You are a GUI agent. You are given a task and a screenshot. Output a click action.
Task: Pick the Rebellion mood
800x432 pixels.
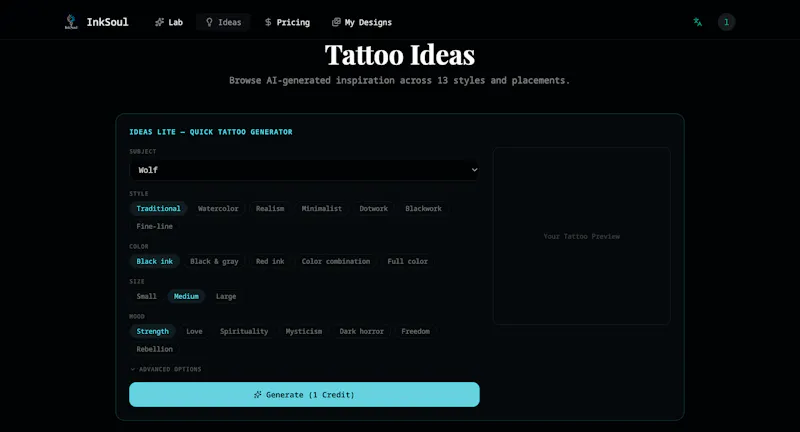[x=155, y=349]
